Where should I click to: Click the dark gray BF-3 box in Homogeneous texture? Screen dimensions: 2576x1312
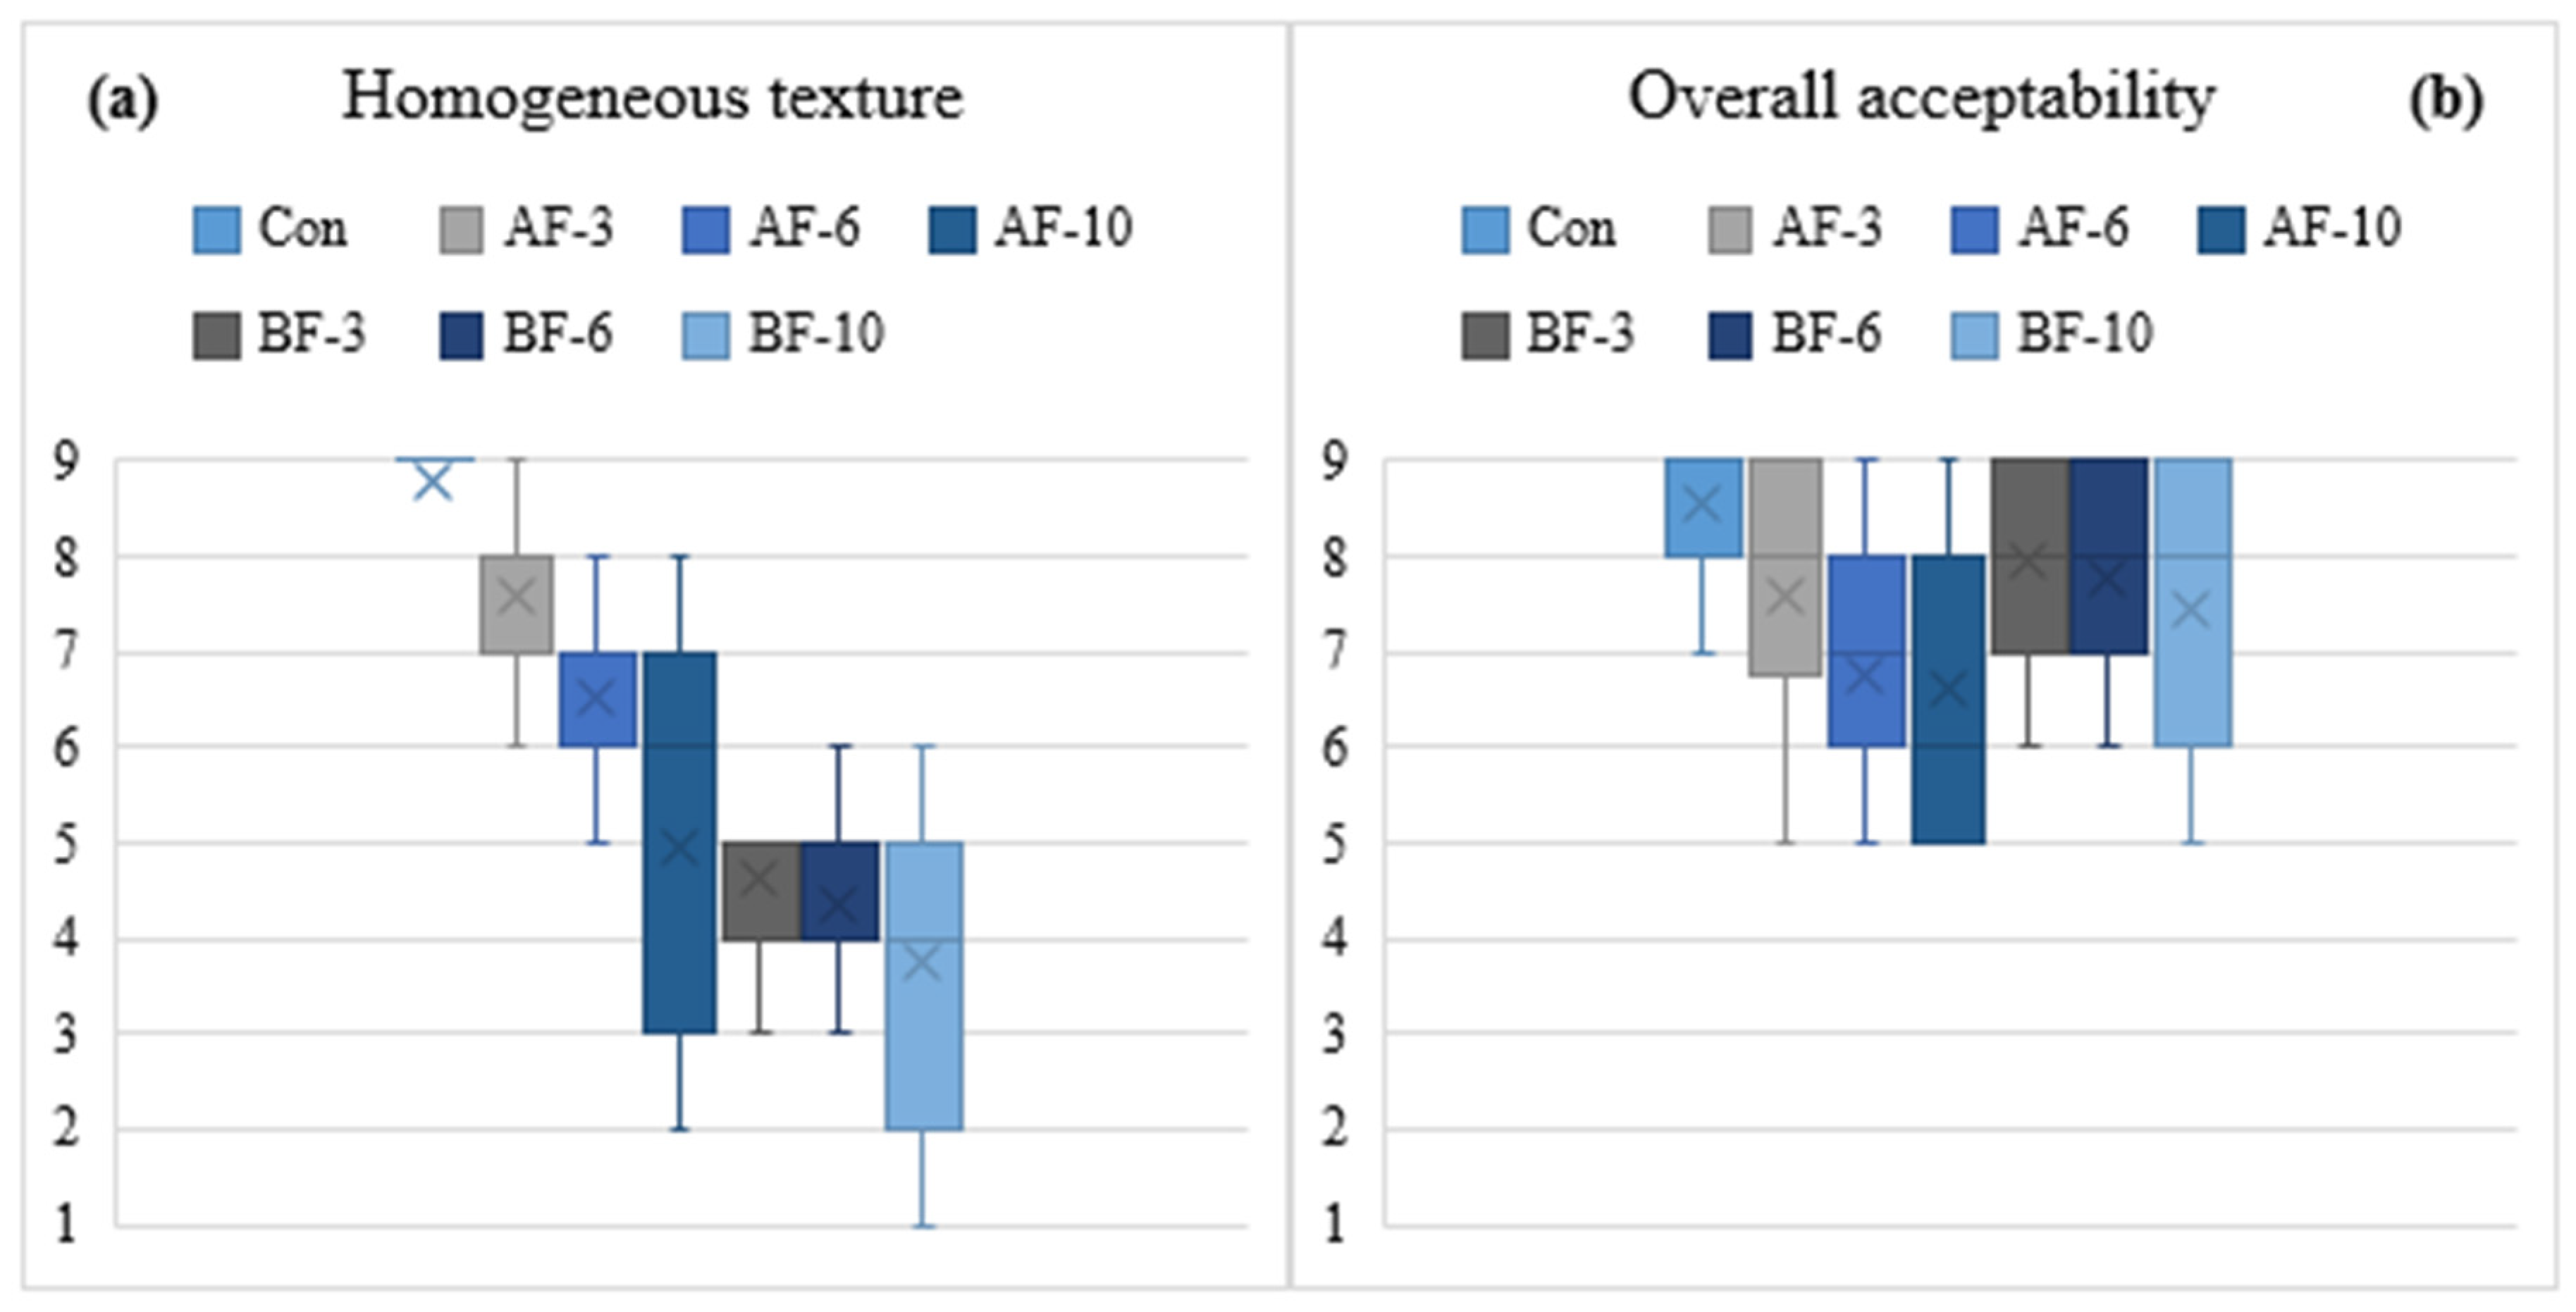click(761, 890)
